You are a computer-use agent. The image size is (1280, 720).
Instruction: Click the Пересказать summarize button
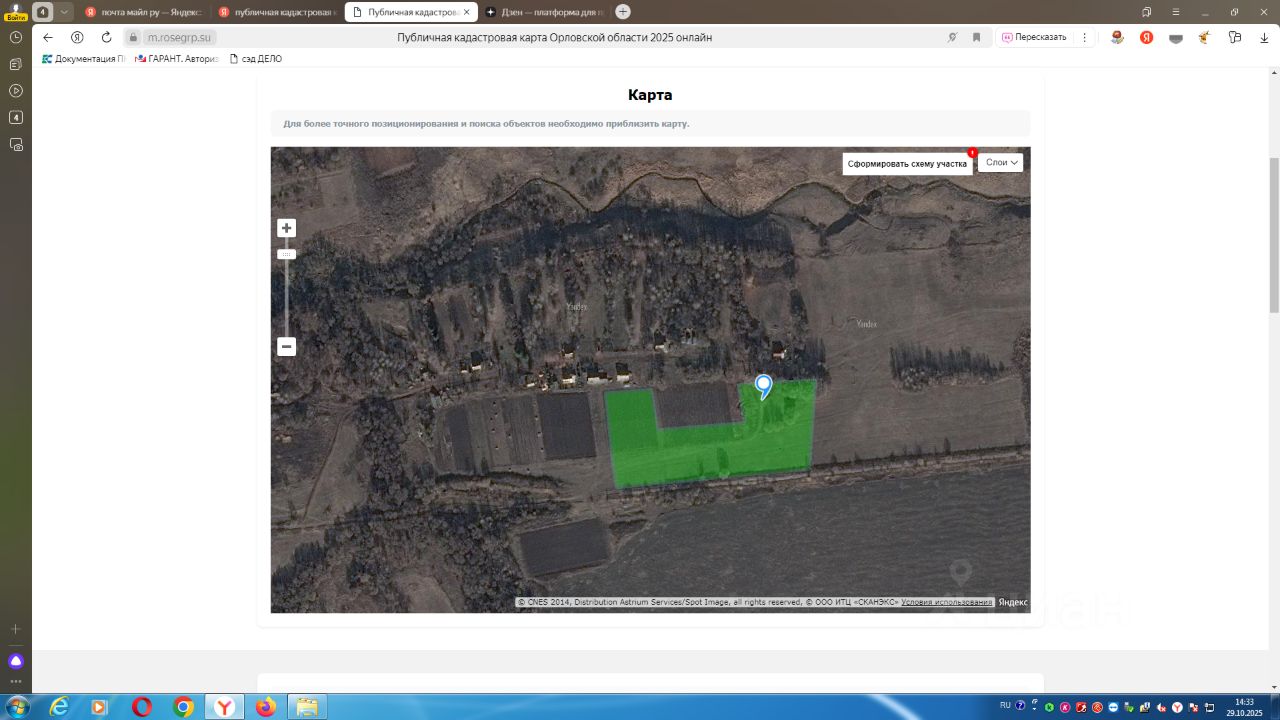pos(1034,37)
